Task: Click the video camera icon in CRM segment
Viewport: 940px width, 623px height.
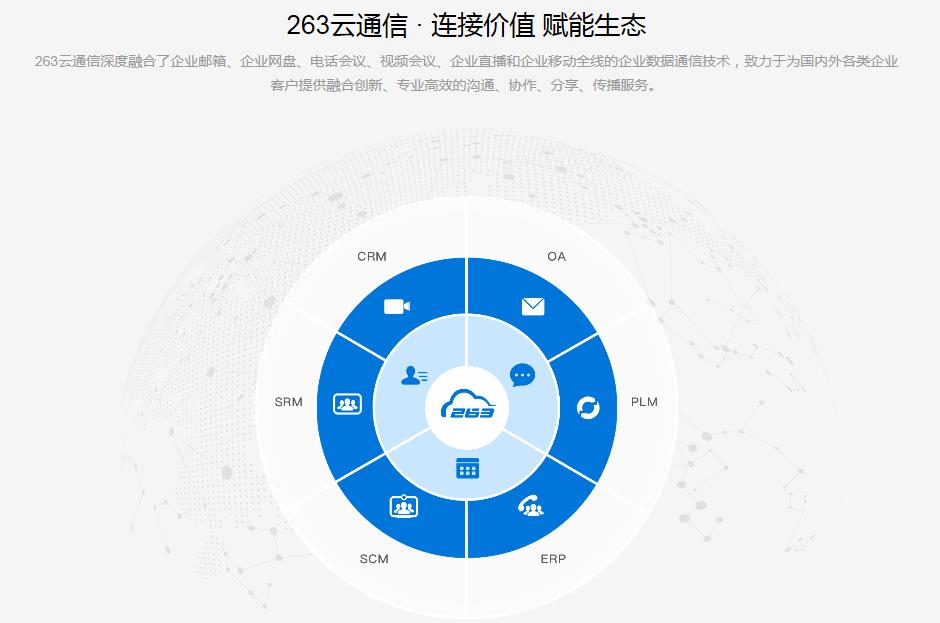Action: pos(396,306)
